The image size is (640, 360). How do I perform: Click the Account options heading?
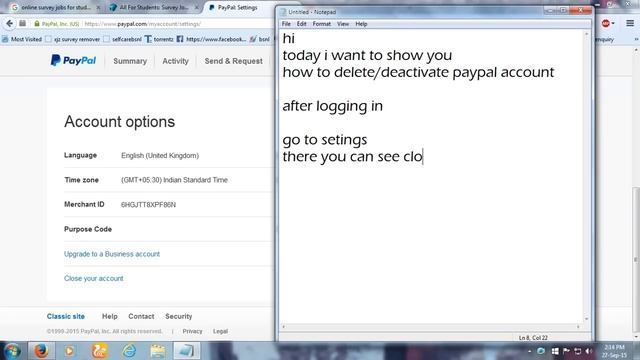[120, 122]
